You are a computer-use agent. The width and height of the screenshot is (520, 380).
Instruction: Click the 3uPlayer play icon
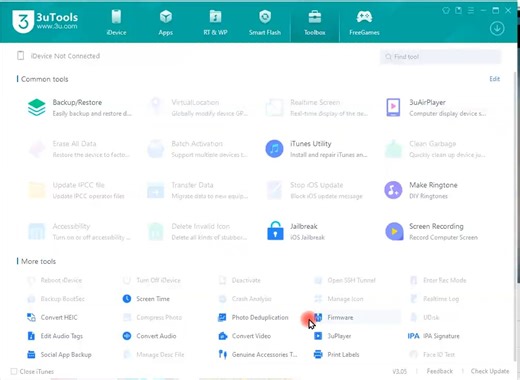pos(318,336)
